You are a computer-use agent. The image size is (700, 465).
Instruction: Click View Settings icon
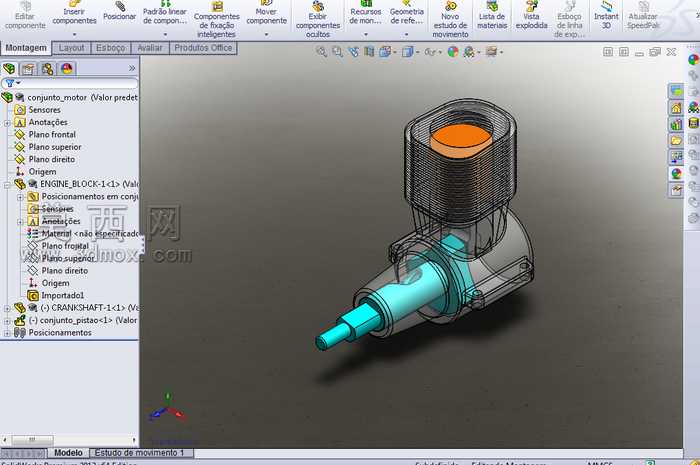[491, 52]
